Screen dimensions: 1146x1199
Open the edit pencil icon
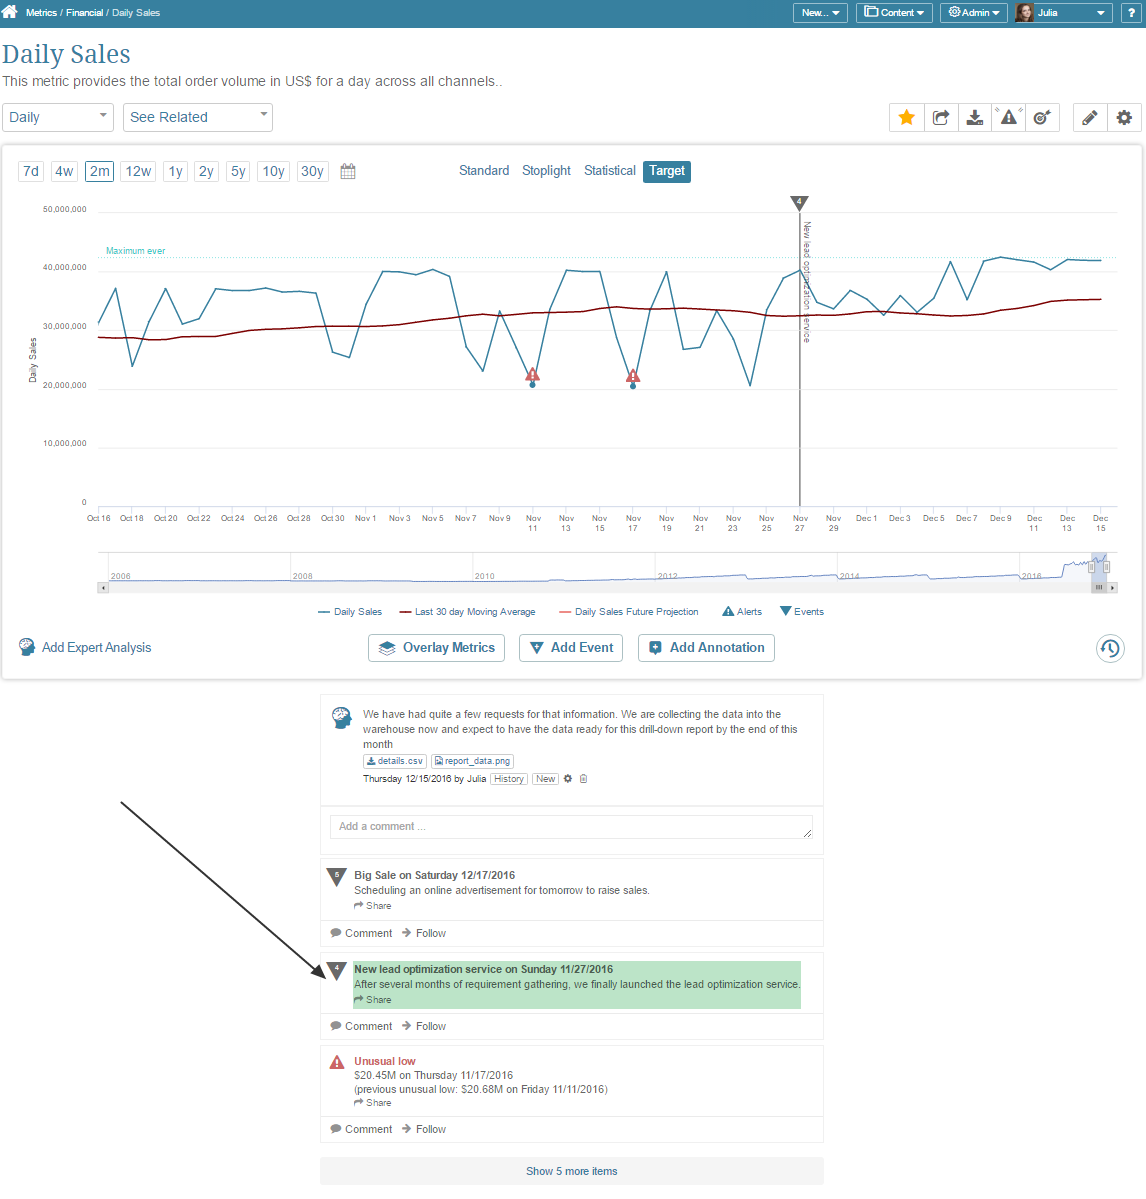[x=1089, y=117]
